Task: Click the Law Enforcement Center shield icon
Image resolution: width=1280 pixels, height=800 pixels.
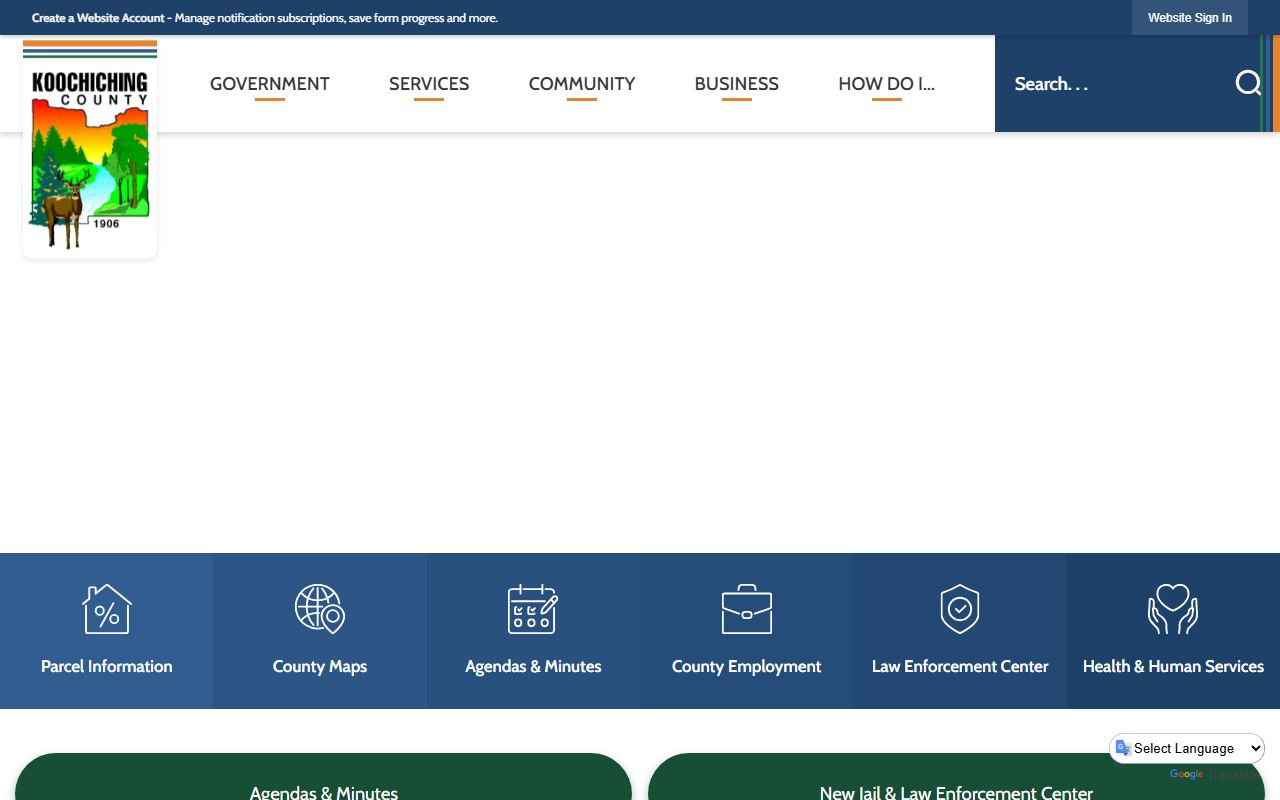Action: (960, 609)
